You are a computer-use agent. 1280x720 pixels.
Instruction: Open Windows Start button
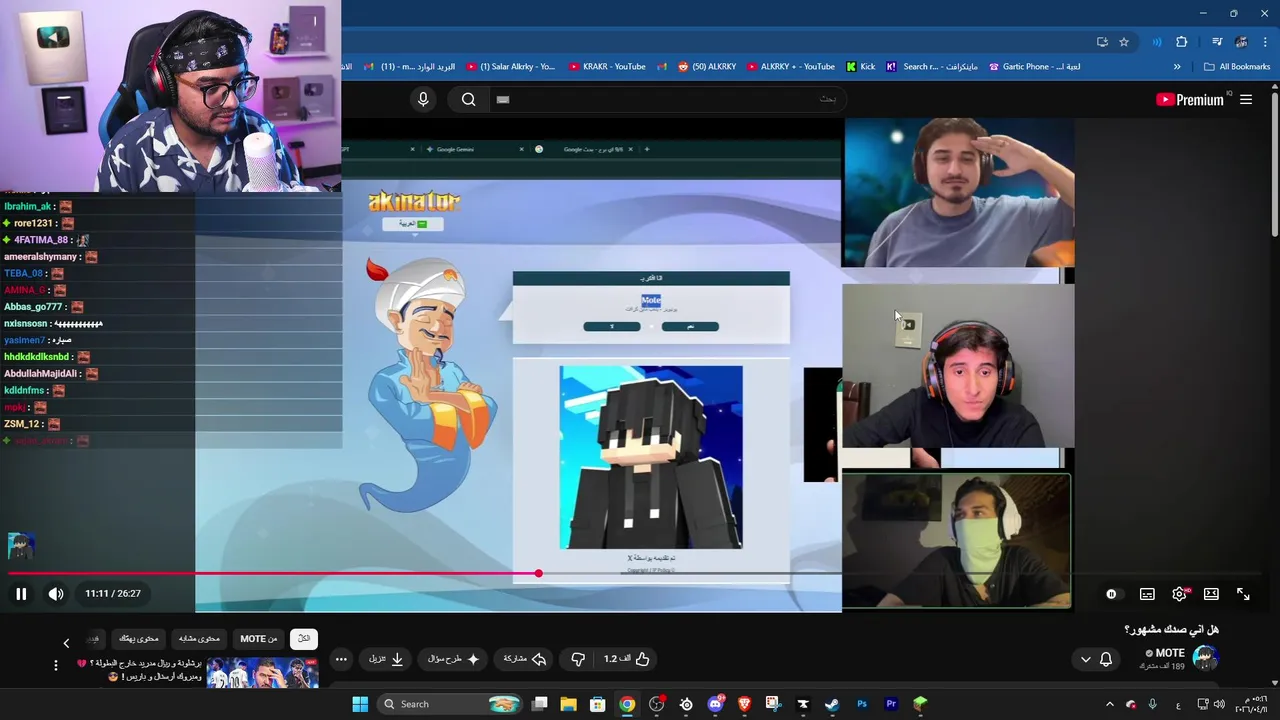click(x=360, y=704)
